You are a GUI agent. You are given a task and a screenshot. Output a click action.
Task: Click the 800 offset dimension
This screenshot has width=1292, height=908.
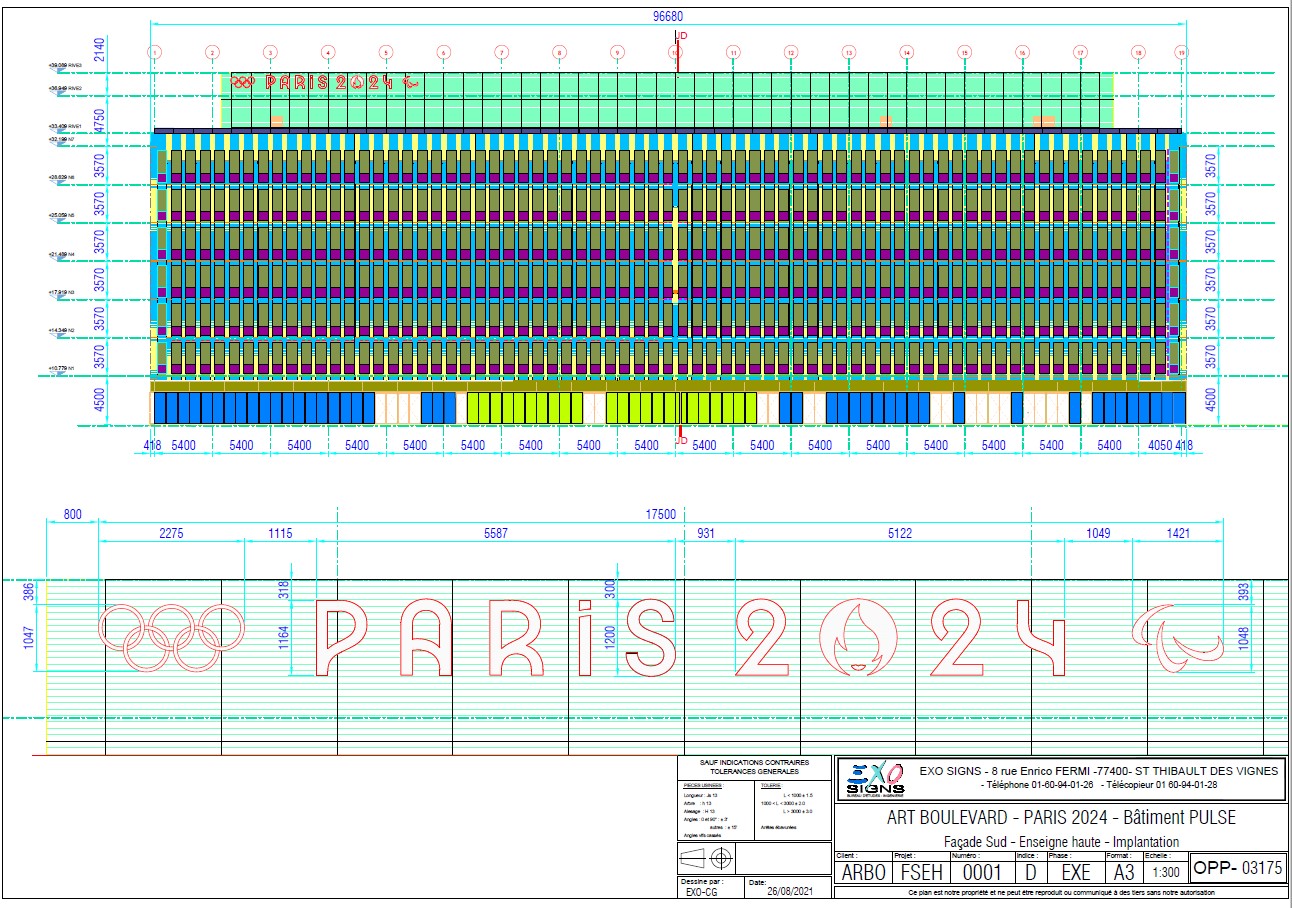tap(73, 514)
